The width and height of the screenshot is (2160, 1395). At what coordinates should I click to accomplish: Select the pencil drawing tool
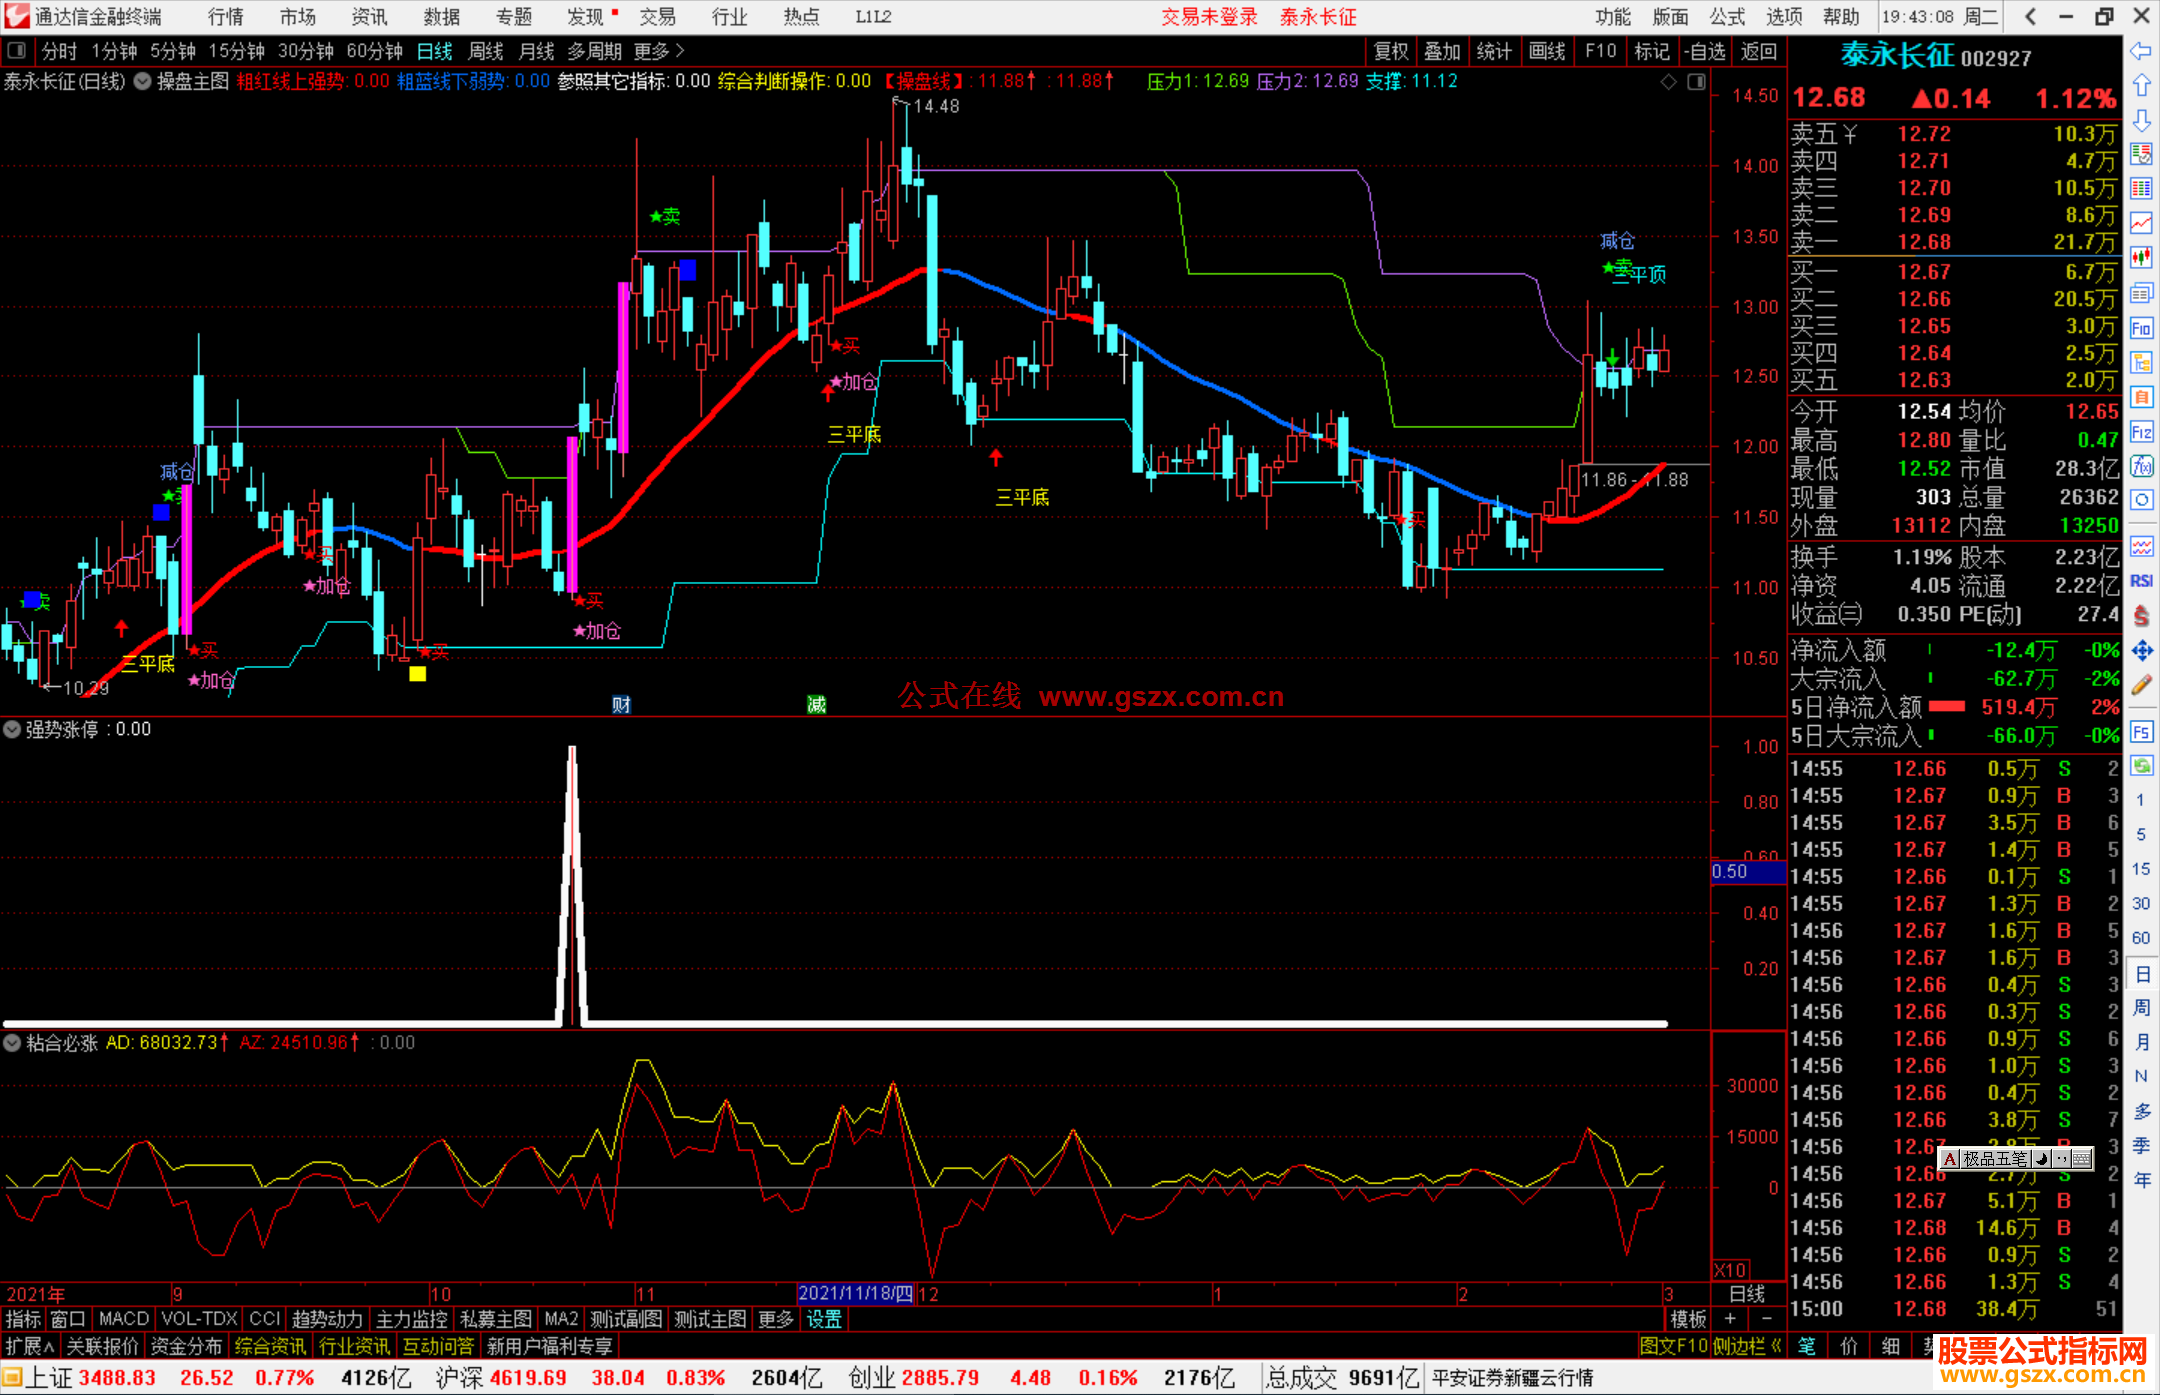pos(2141,686)
